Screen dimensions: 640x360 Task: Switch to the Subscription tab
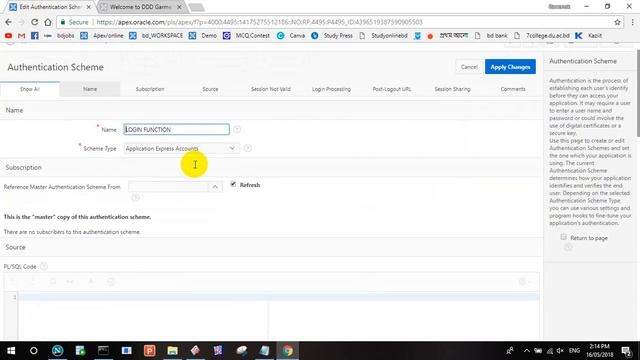point(150,89)
